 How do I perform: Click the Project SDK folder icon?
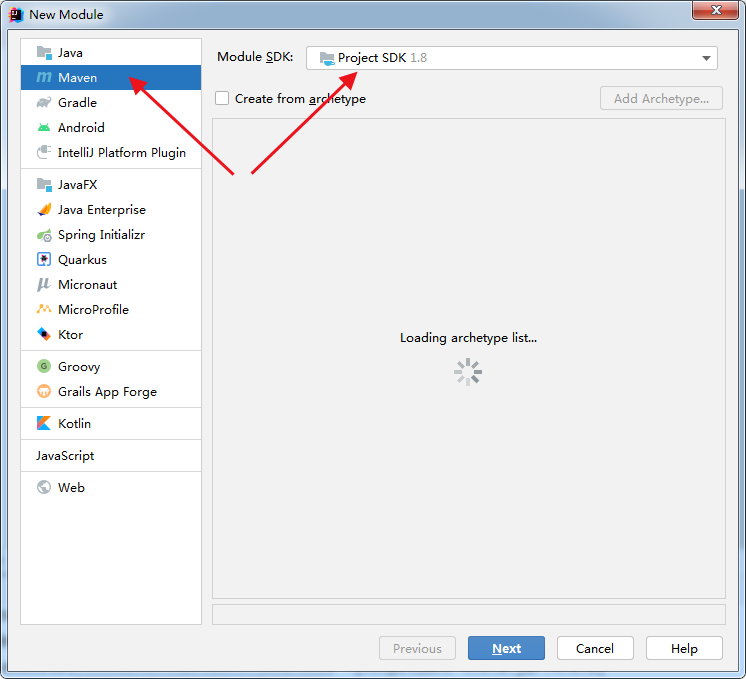327,58
